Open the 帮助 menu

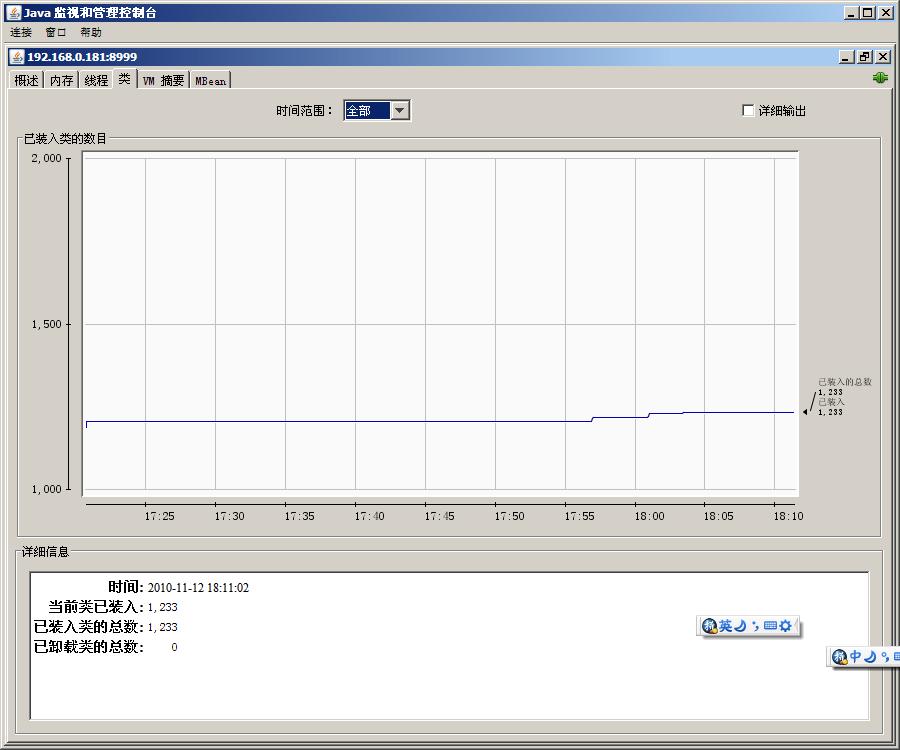[x=91, y=32]
